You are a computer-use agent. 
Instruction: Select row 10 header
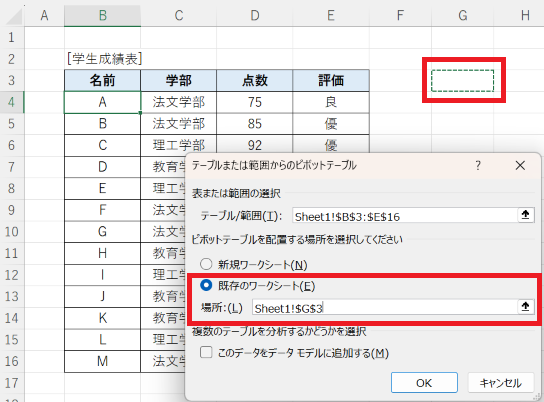12,232
